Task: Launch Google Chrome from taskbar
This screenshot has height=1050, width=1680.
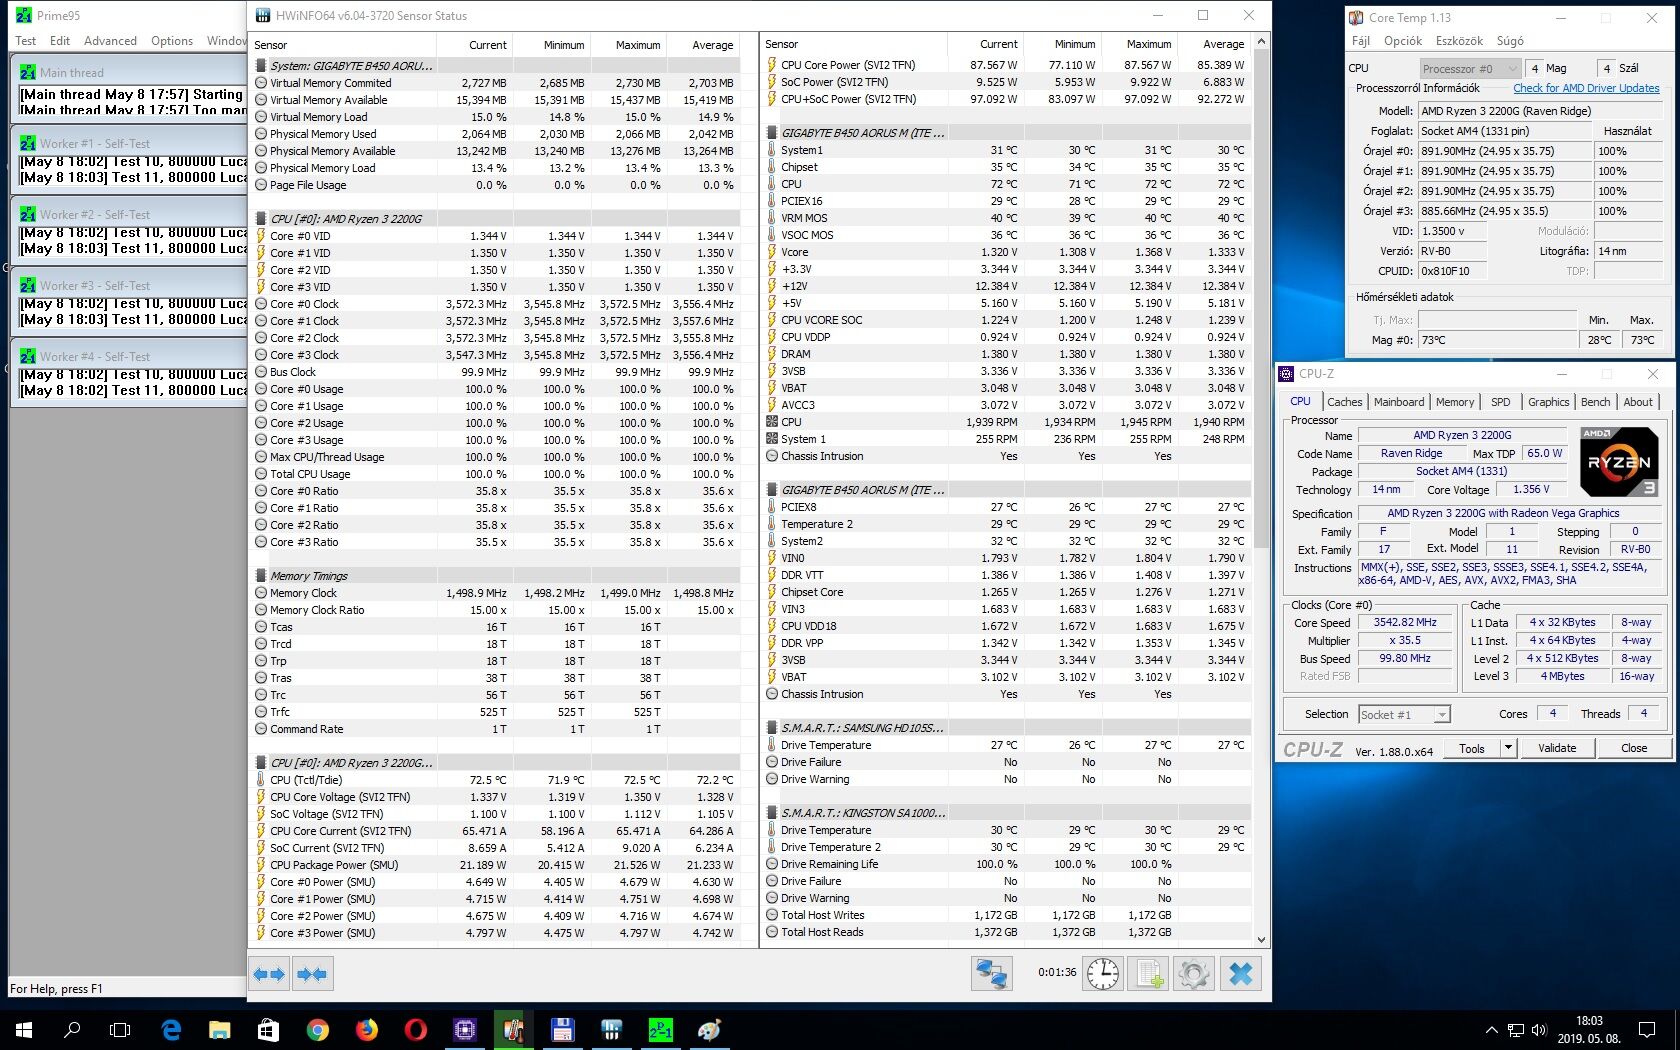Action: point(318,1029)
